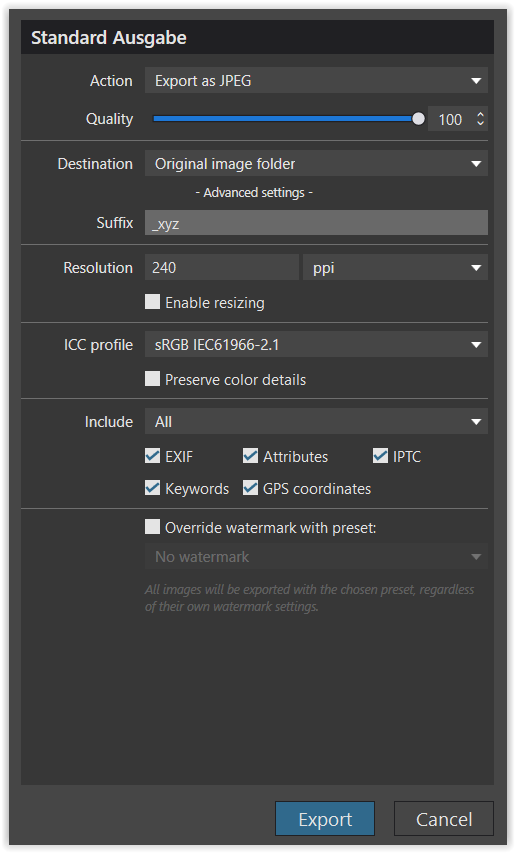
Task: Uncheck the Attributes checkbox
Action: 250,456
